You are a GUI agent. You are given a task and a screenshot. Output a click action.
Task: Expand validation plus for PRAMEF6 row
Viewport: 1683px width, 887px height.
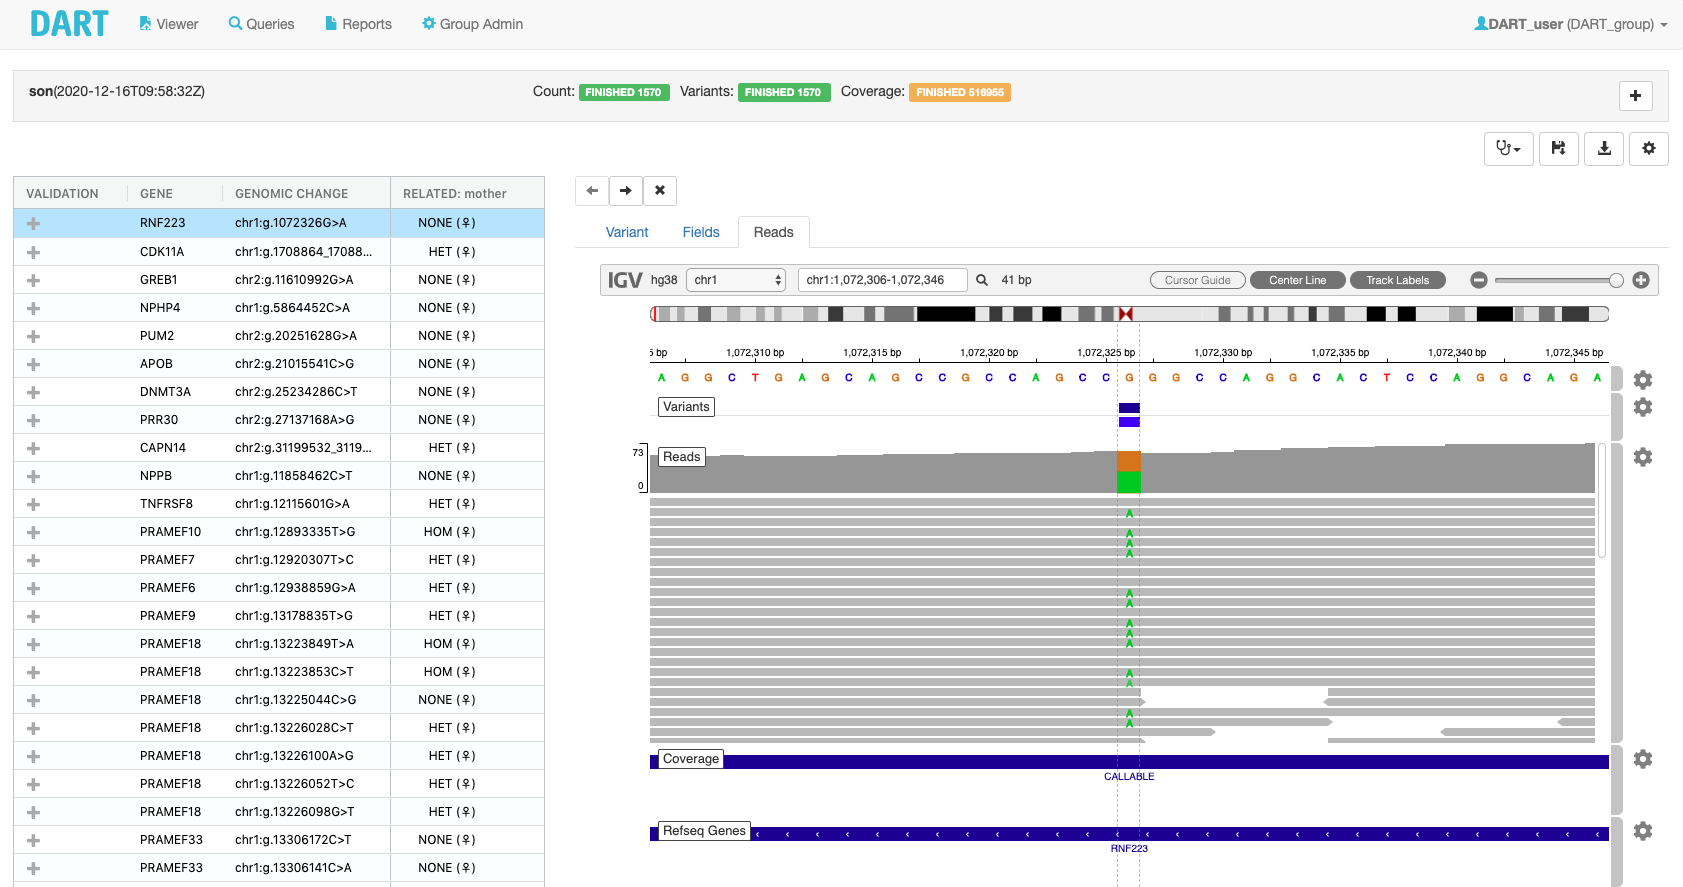pos(33,588)
